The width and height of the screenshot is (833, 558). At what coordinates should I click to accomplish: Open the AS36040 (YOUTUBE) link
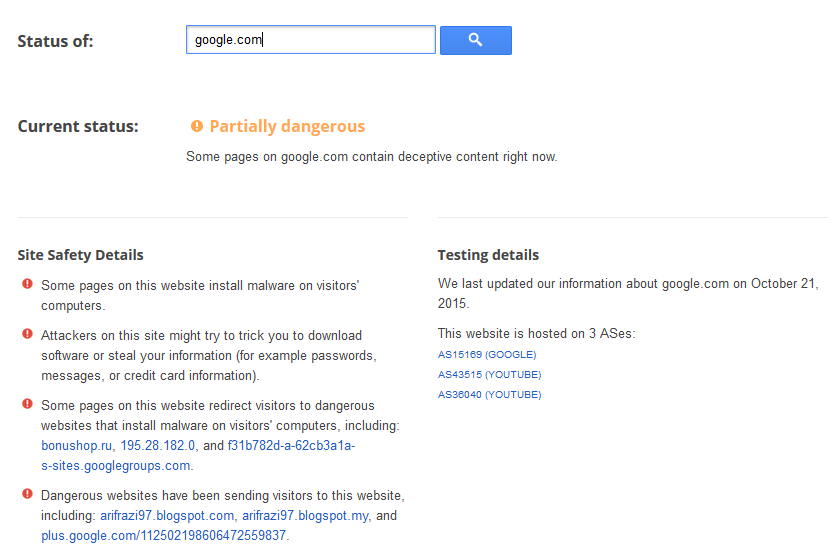pyautogui.click(x=489, y=395)
